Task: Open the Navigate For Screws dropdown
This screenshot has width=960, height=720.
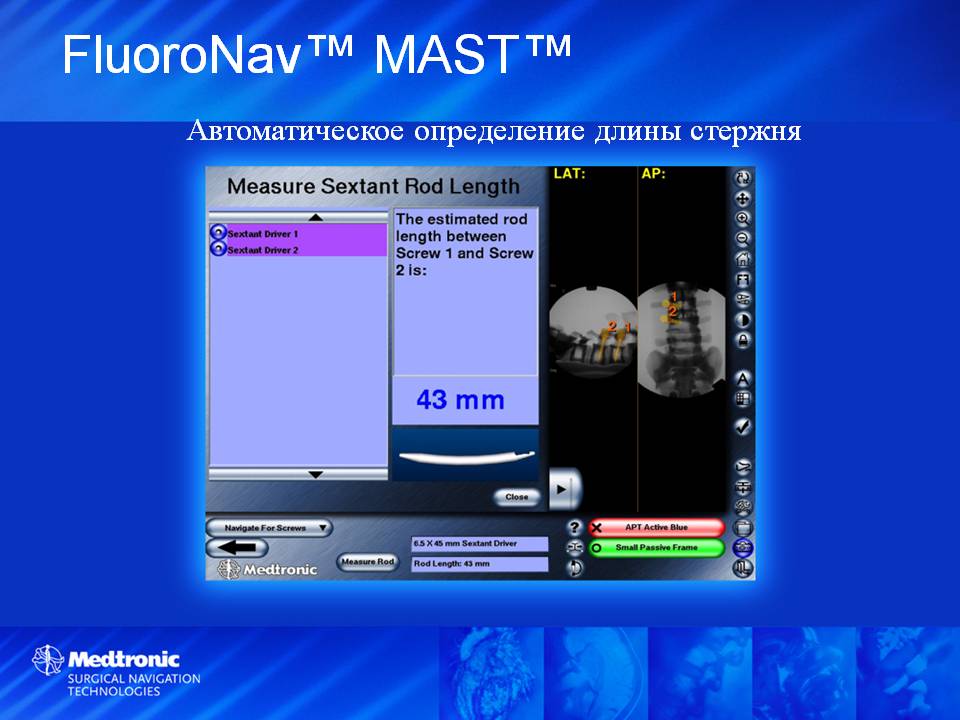Action: 269,528
